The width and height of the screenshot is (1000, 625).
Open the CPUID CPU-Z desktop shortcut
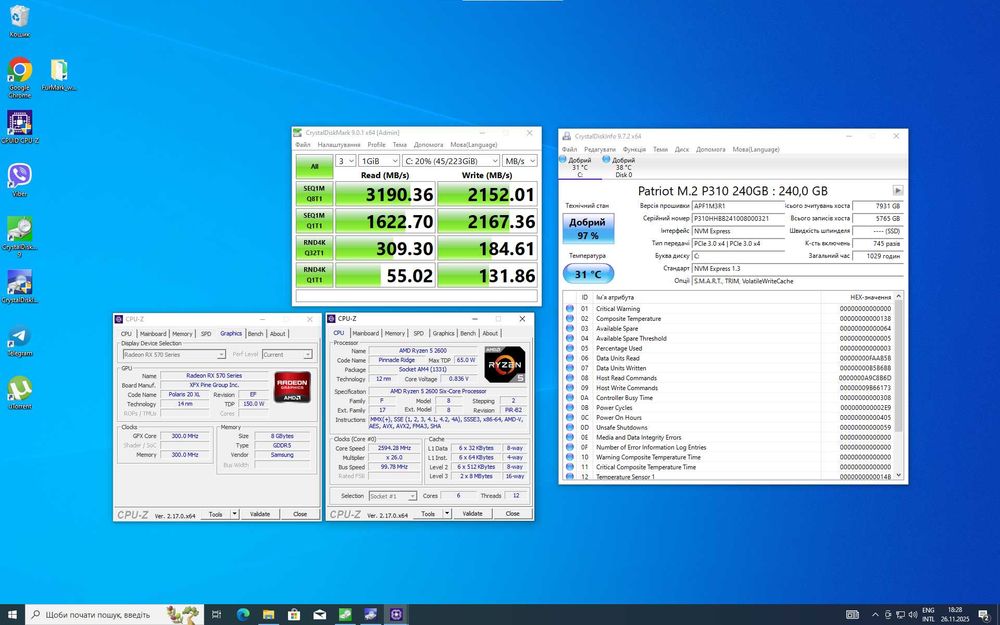(x=20, y=126)
